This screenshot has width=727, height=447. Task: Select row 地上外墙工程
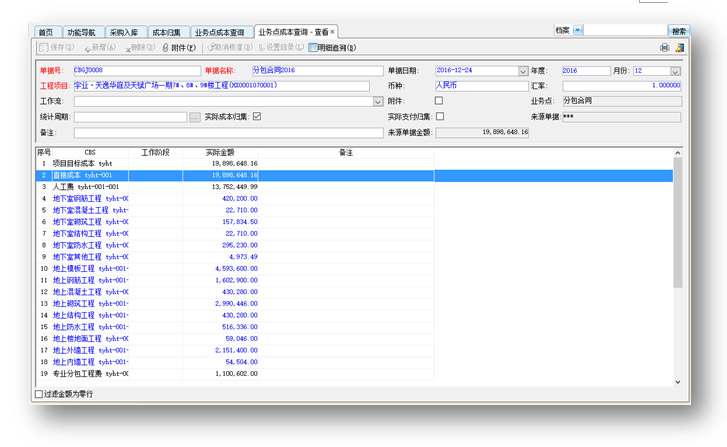[235, 350]
